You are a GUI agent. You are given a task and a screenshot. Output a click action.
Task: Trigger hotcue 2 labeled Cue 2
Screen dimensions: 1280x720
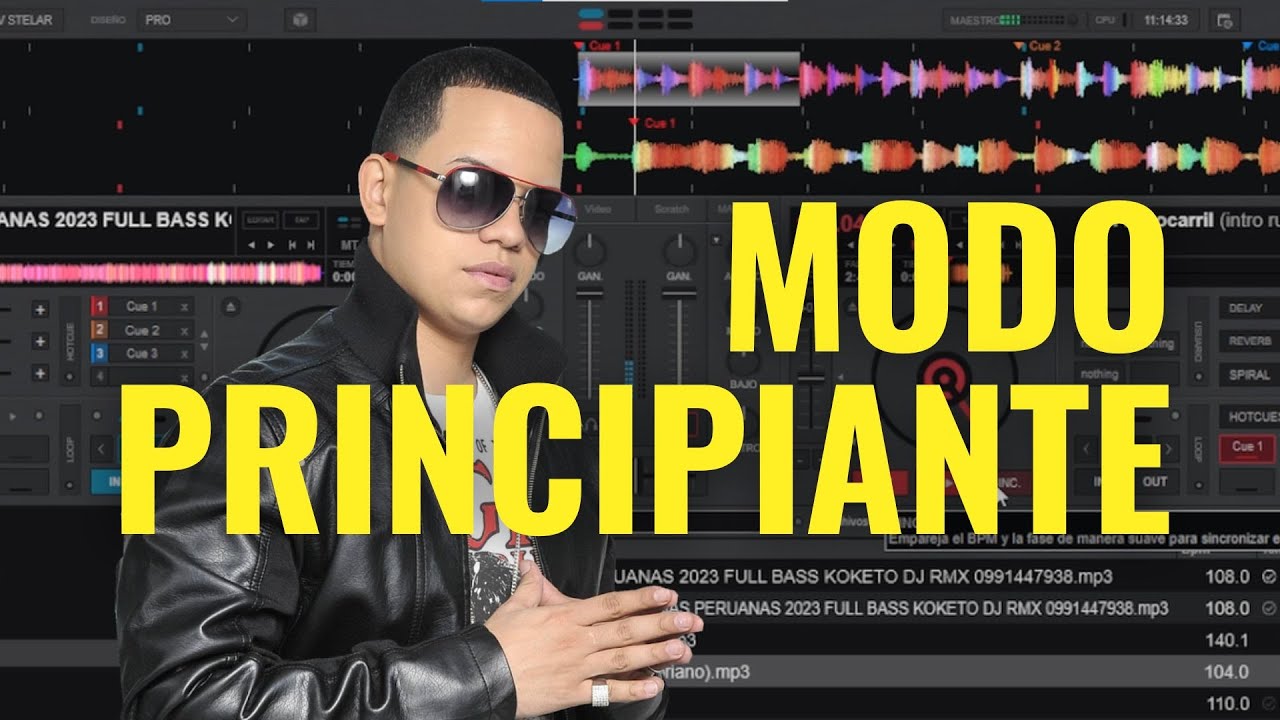pyautogui.click(x=142, y=330)
